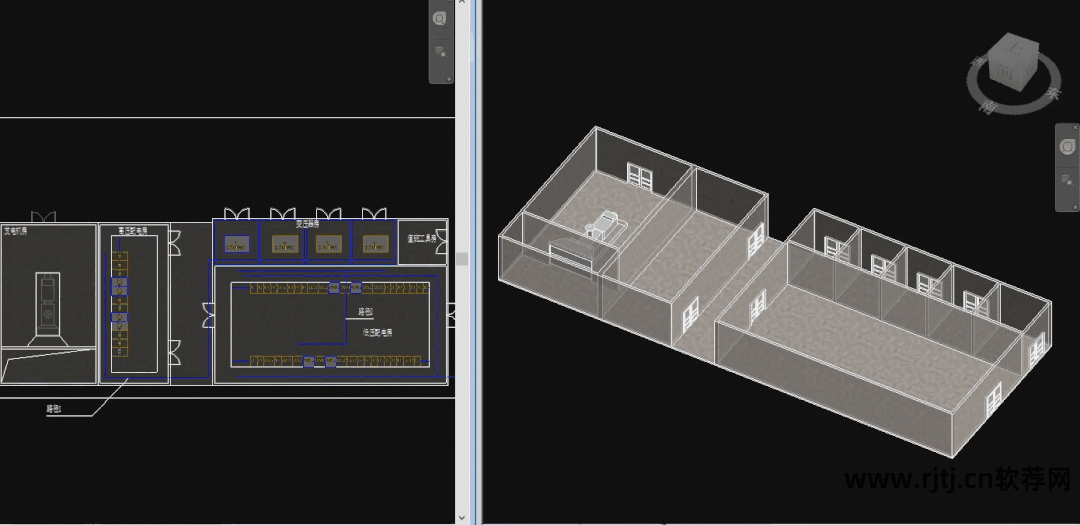Expand the 3D view navigation bar customize arrow

click(1075, 206)
